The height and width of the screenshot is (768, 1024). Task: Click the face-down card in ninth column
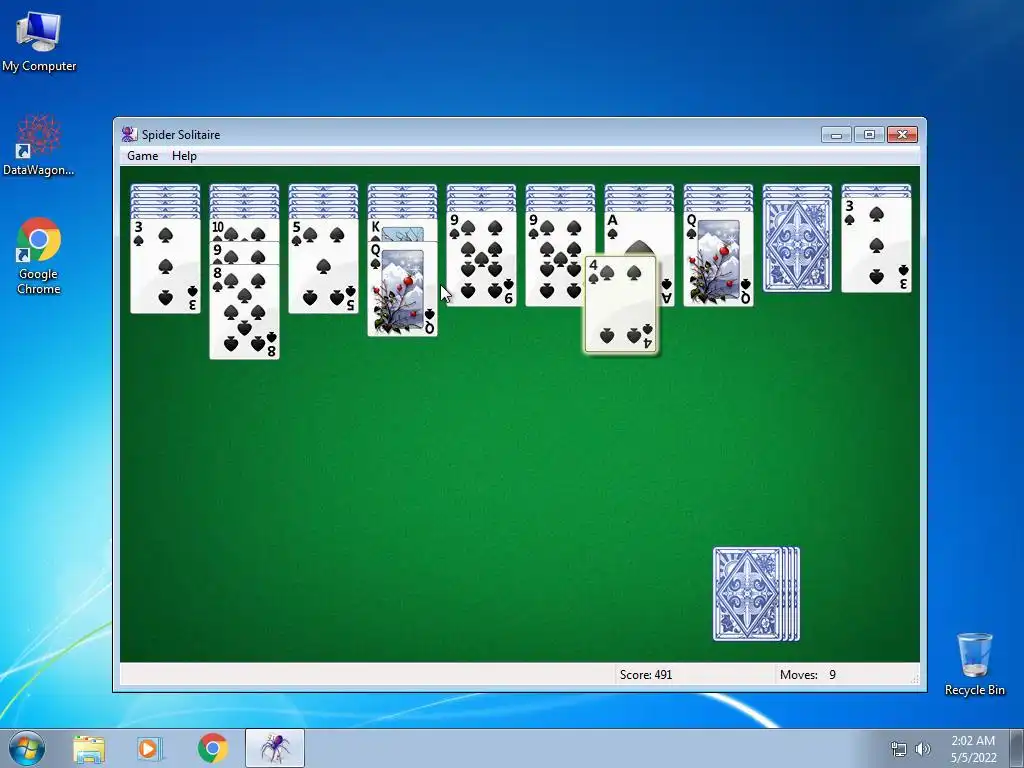click(797, 245)
